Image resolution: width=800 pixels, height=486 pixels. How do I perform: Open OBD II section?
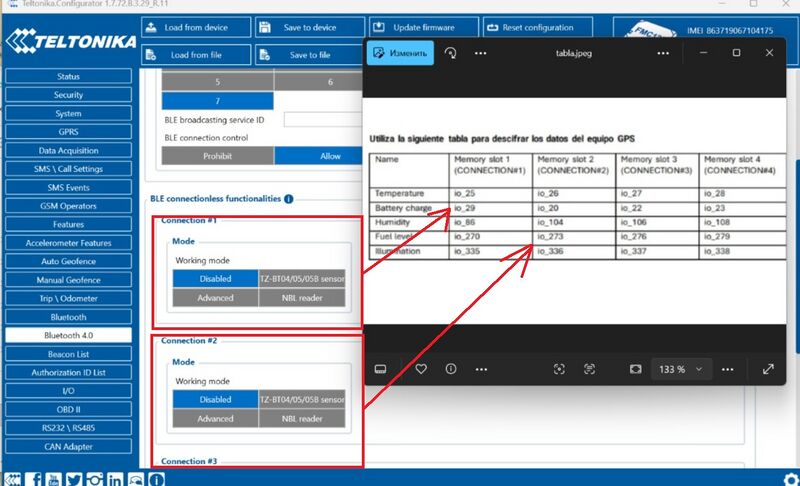point(68,410)
